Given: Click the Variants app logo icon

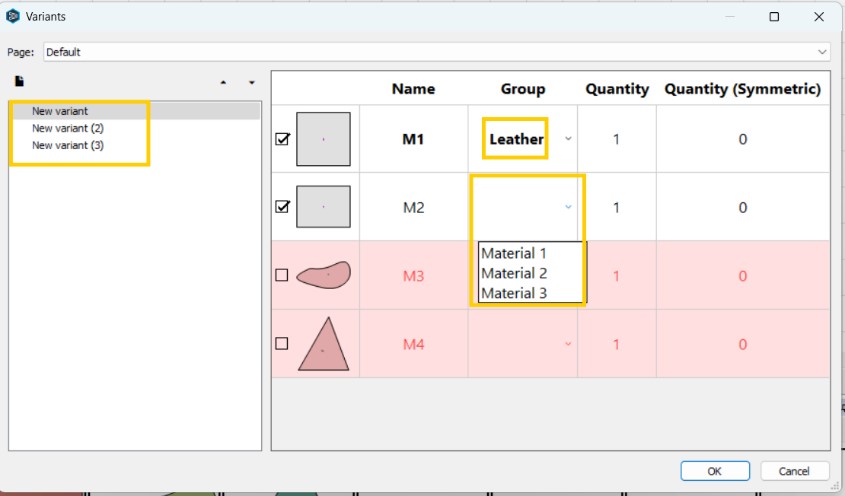Looking at the screenshot, I should click(x=12, y=16).
